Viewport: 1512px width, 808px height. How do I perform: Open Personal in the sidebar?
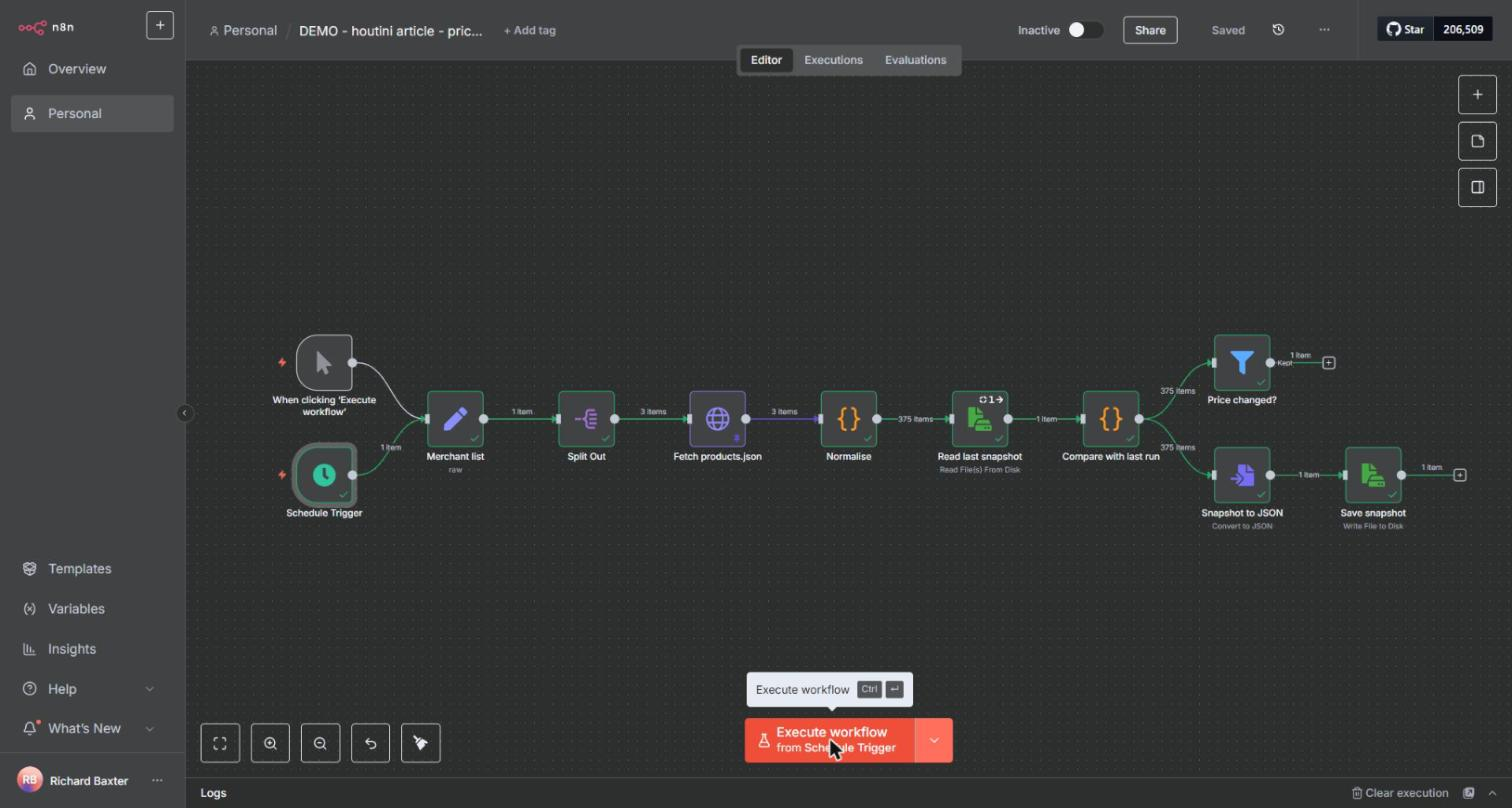[92, 114]
